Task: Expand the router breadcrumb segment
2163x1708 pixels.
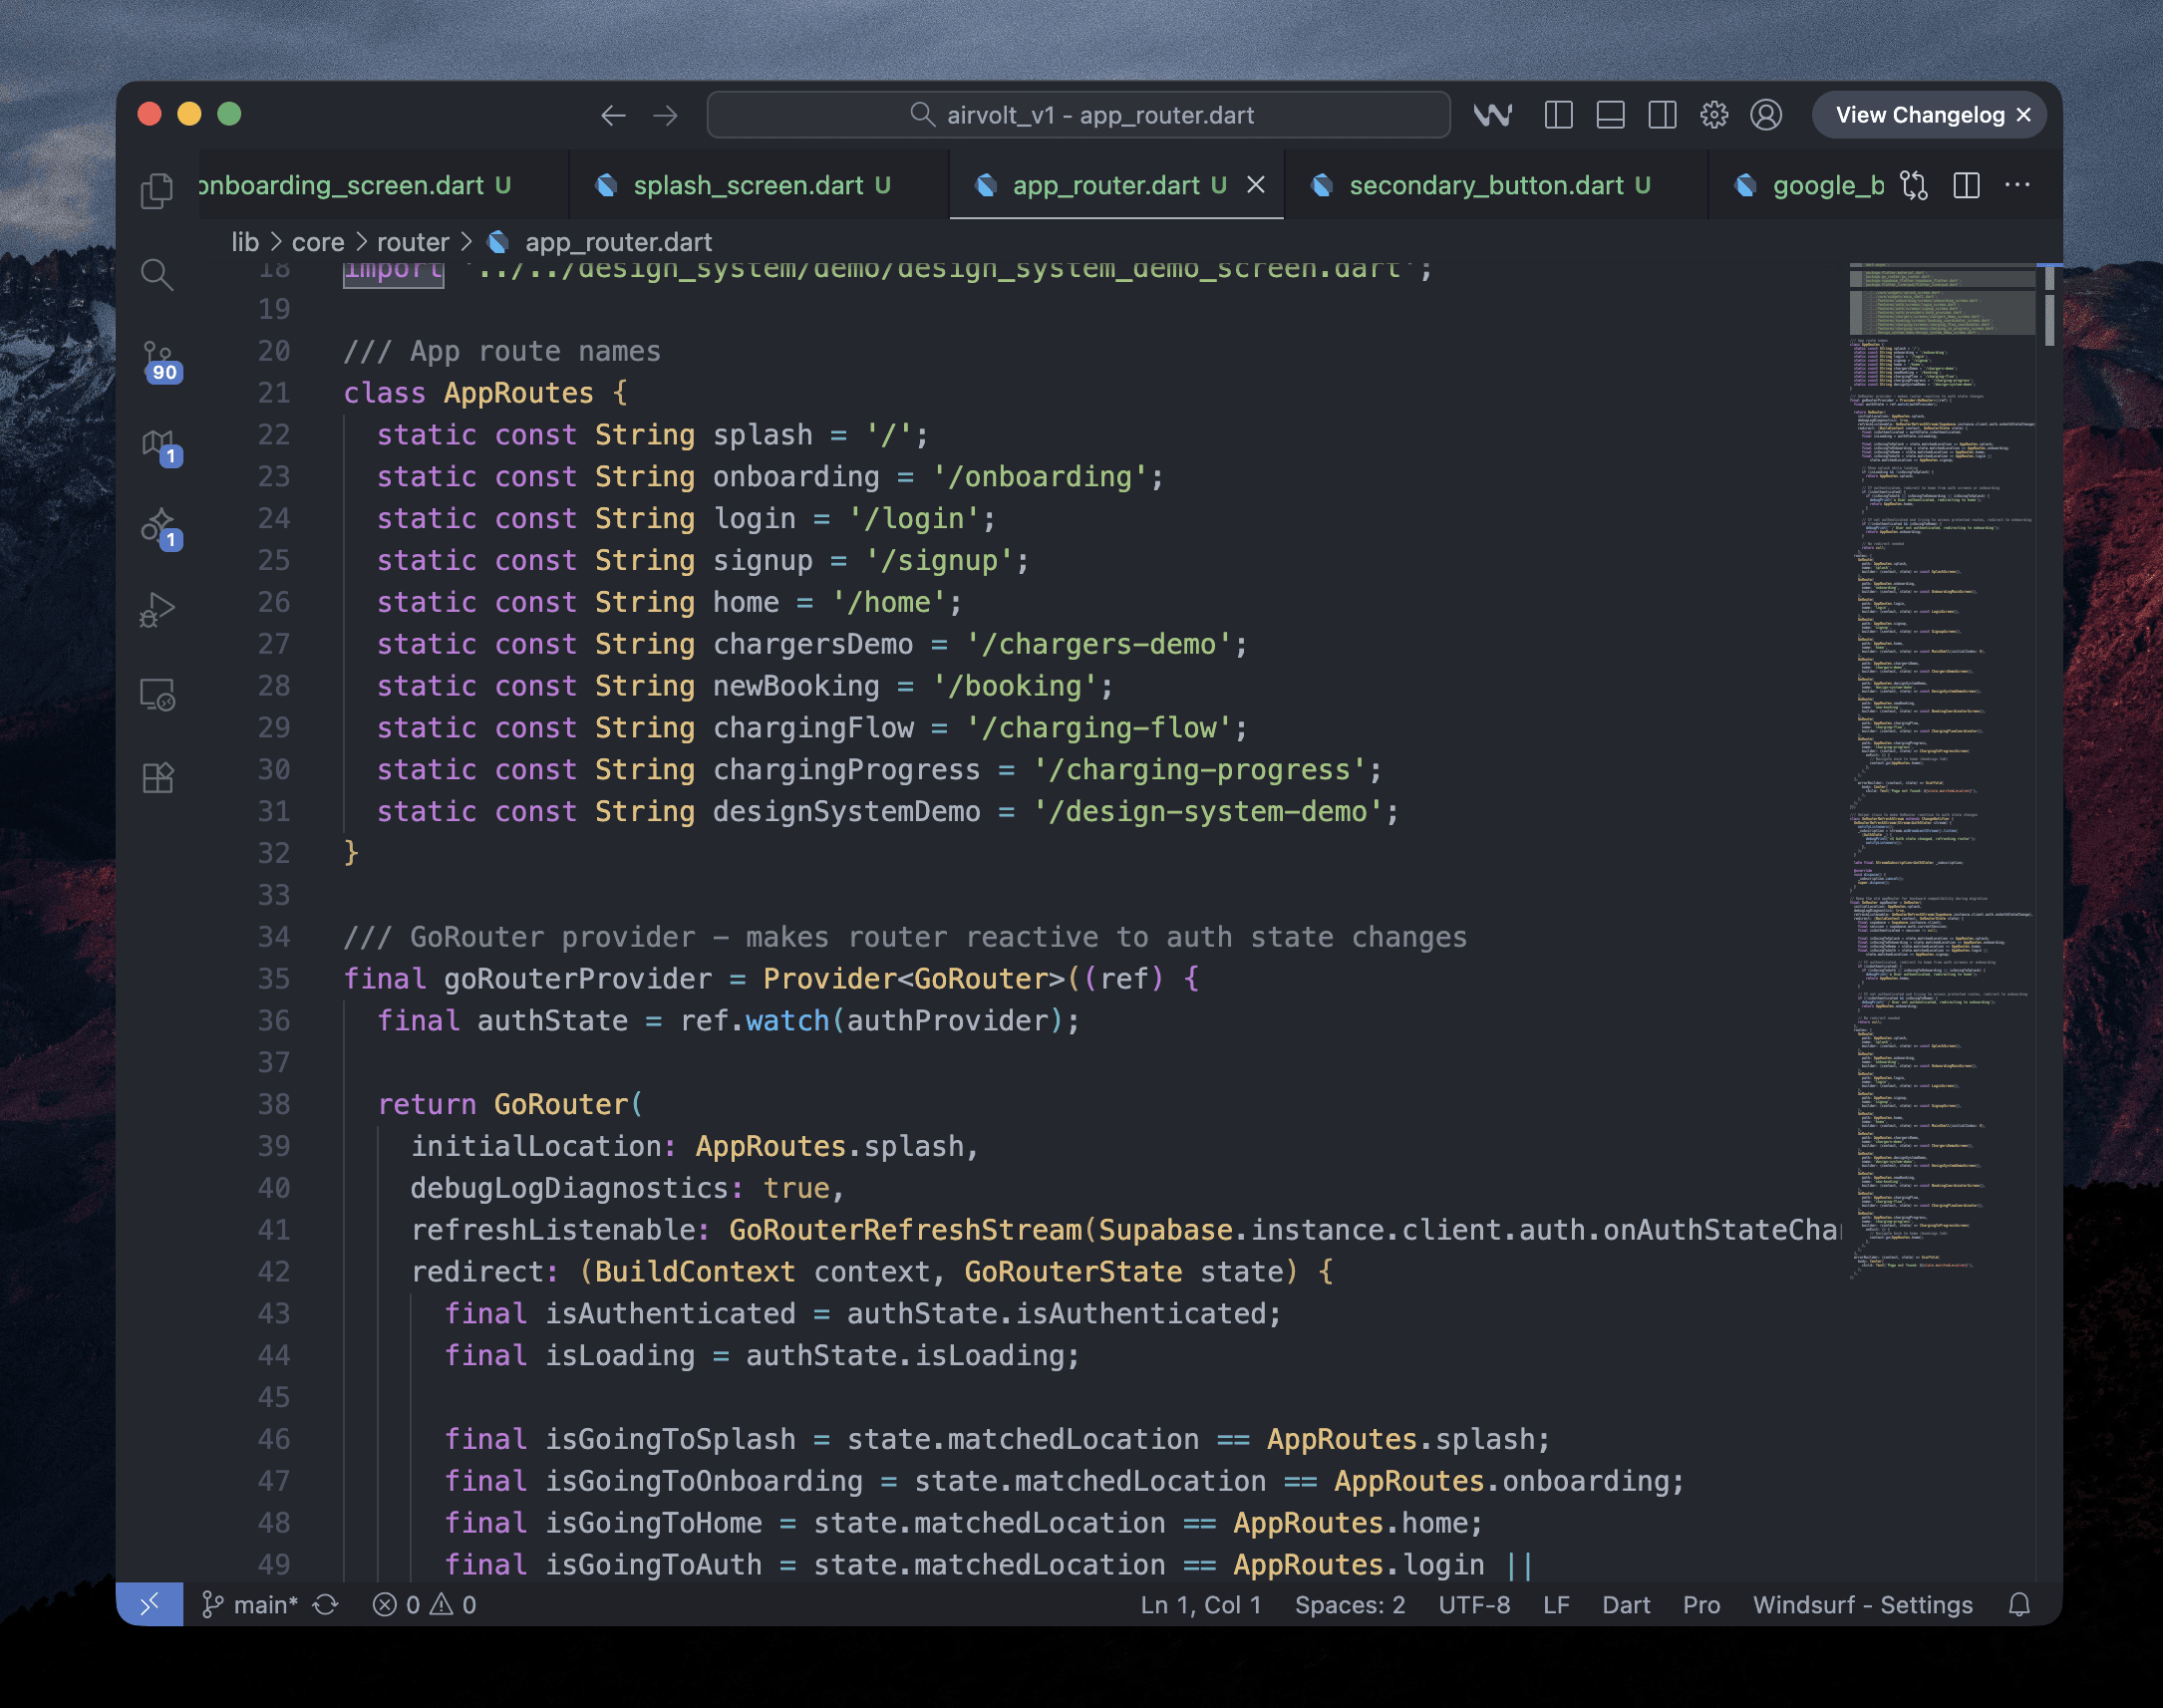Action: (412, 242)
